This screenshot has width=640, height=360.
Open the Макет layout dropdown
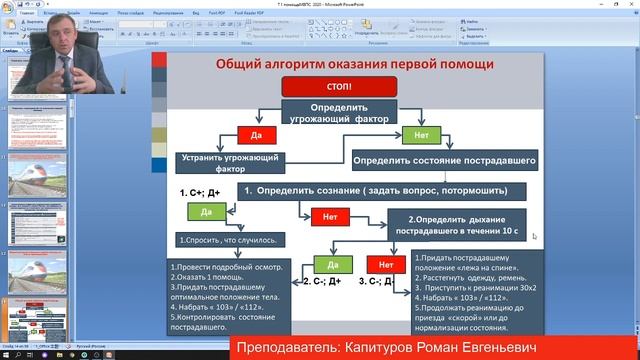click(x=94, y=22)
